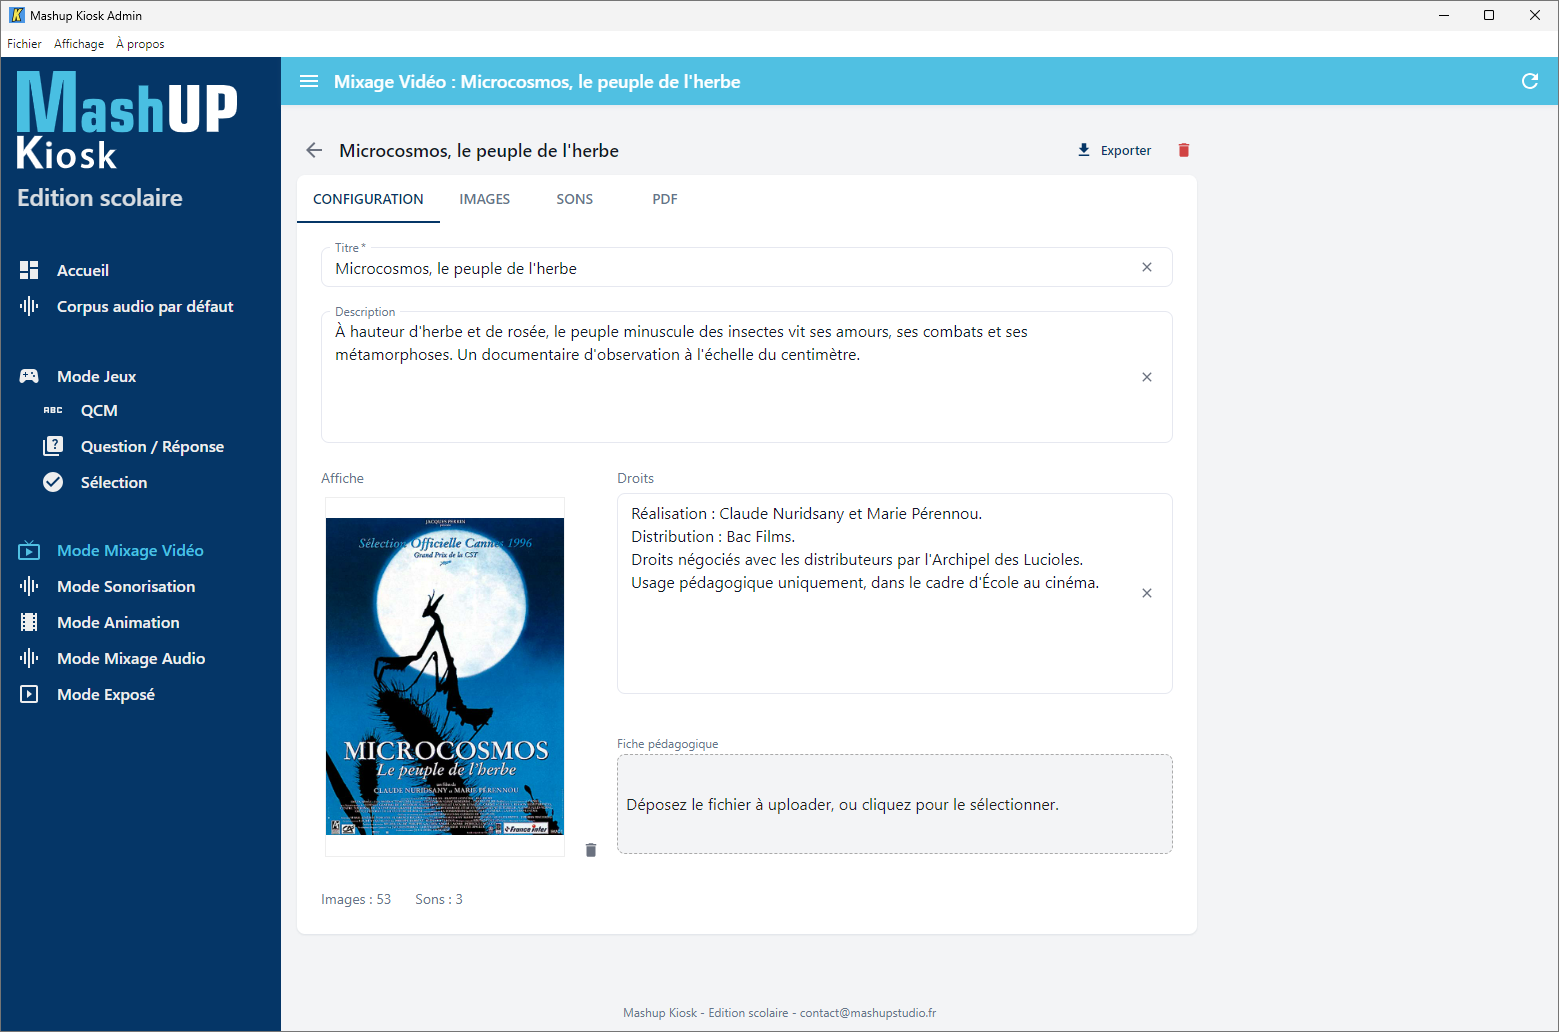Click the download icon beside Exporter
This screenshot has width=1559, height=1032.
[1084, 150]
